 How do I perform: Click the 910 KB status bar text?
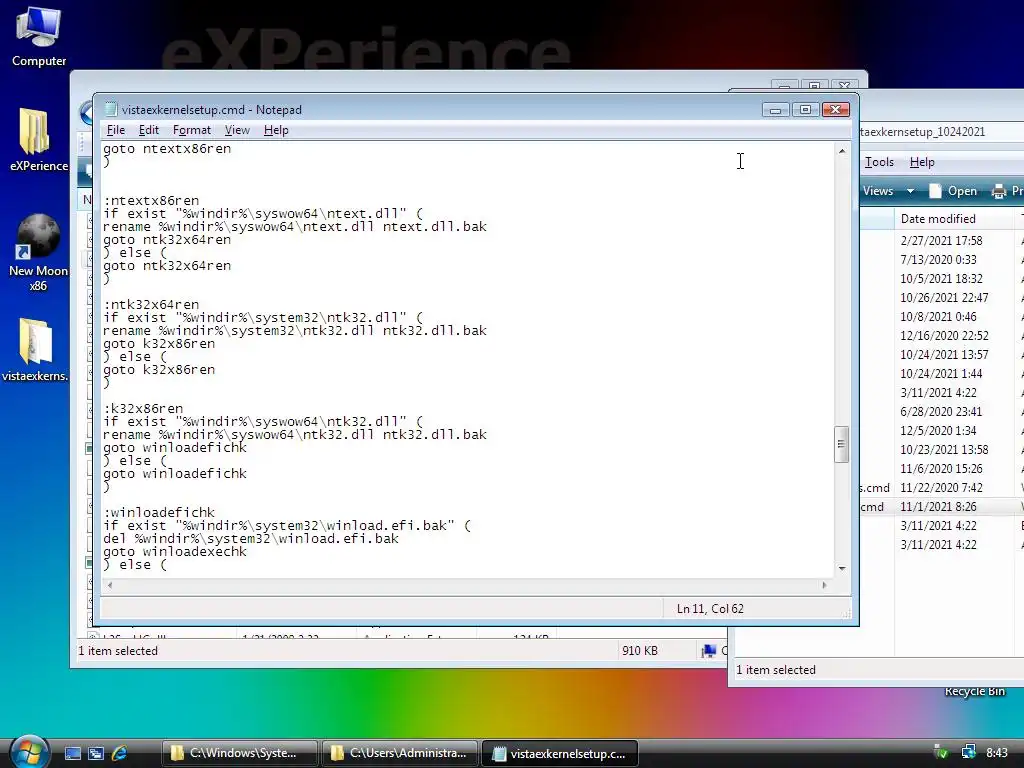tap(639, 650)
